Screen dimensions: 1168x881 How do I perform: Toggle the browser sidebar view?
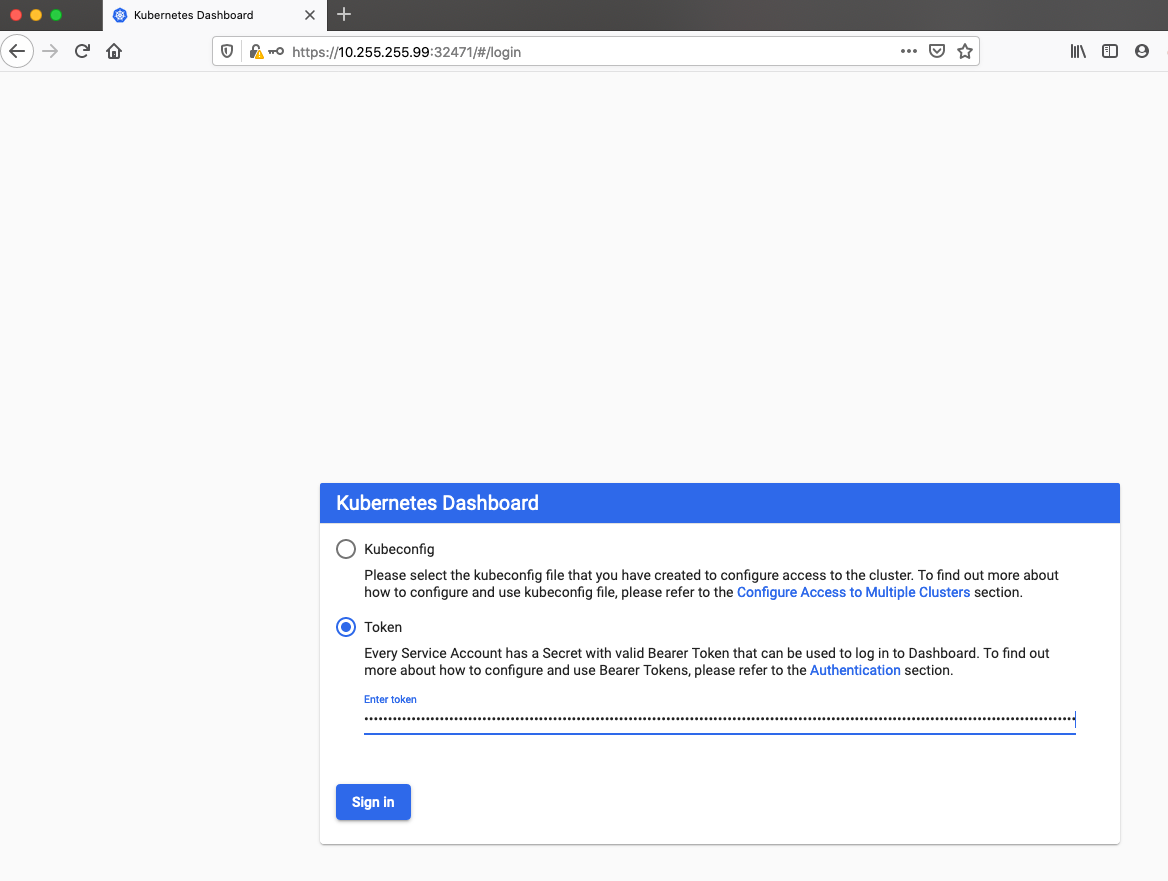click(1110, 51)
